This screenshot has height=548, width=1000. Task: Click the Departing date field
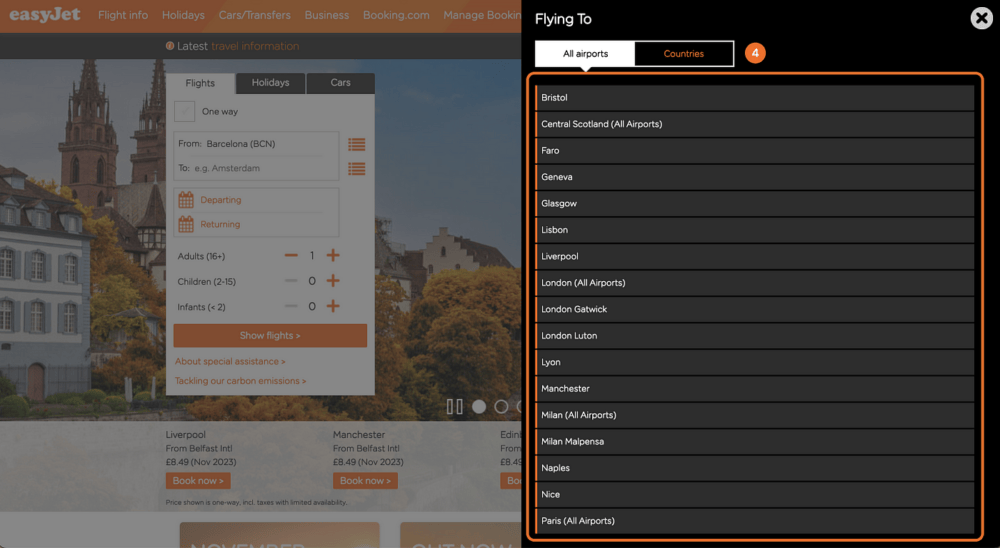coord(256,200)
